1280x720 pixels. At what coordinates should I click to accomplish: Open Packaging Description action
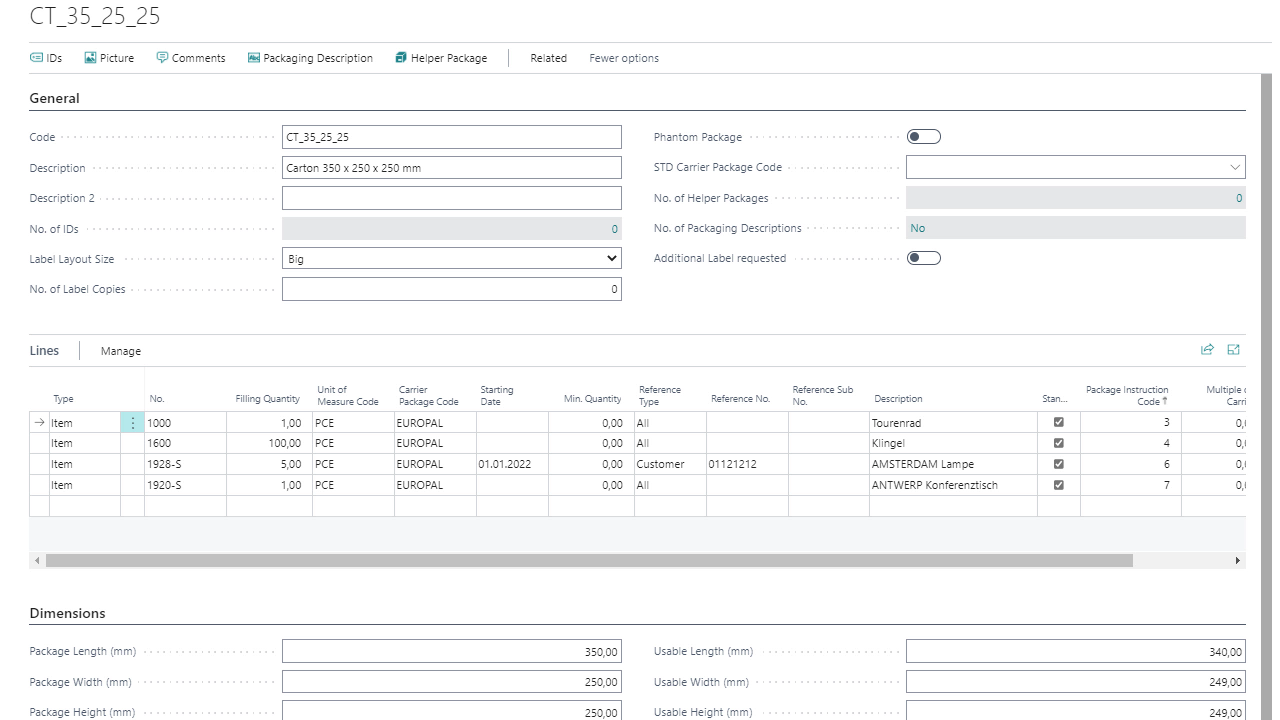tap(310, 58)
